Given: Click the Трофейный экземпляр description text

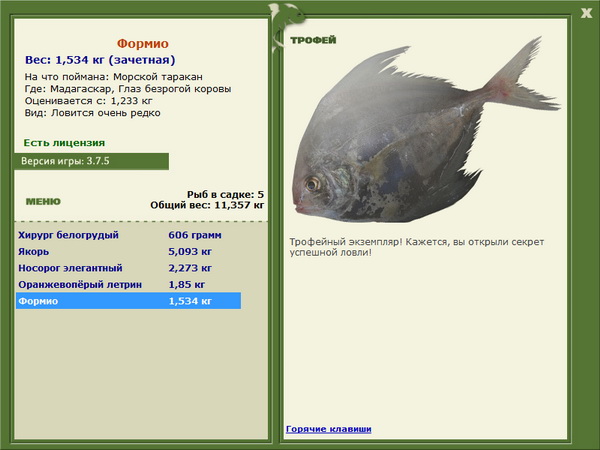Looking at the screenshot, I should coord(417,247).
